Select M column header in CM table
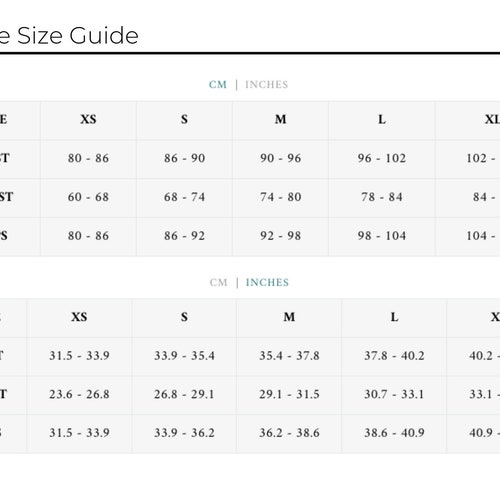500x500 pixels. pos(281,119)
